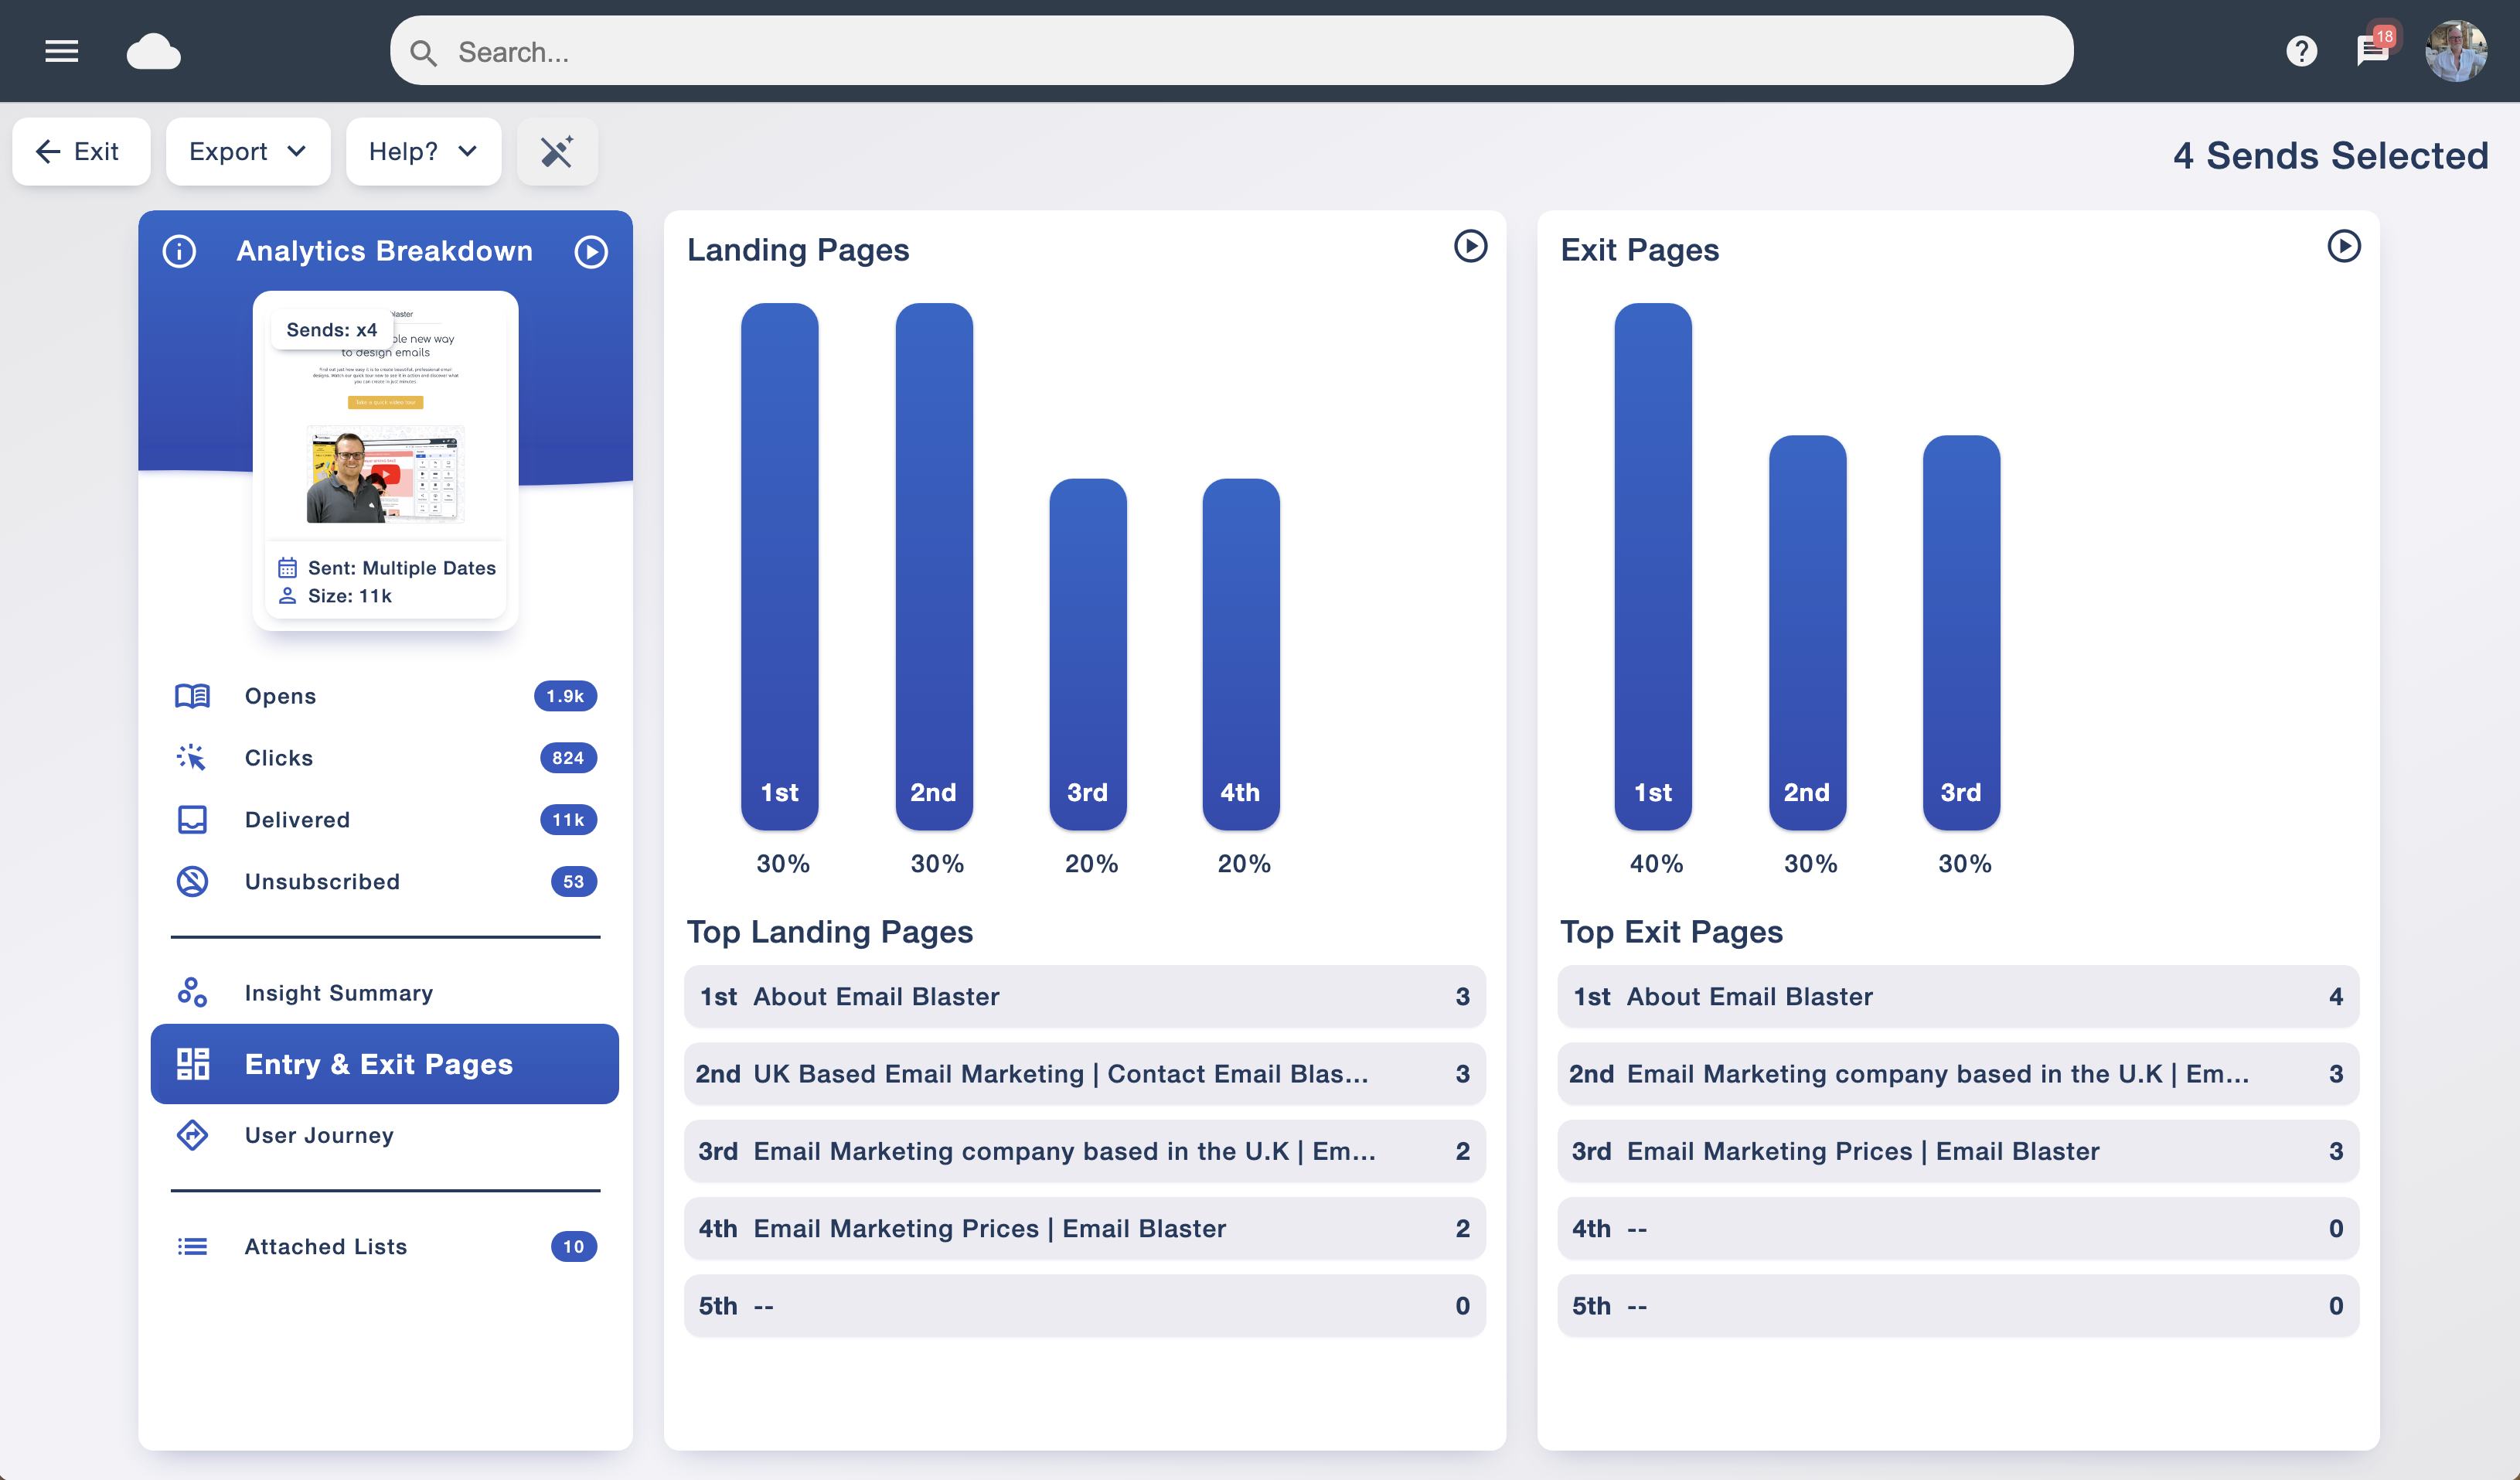Image resolution: width=2520 pixels, height=1480 pixels.
Task: Click the Unsubscribed icon
Action: (192, 881)
